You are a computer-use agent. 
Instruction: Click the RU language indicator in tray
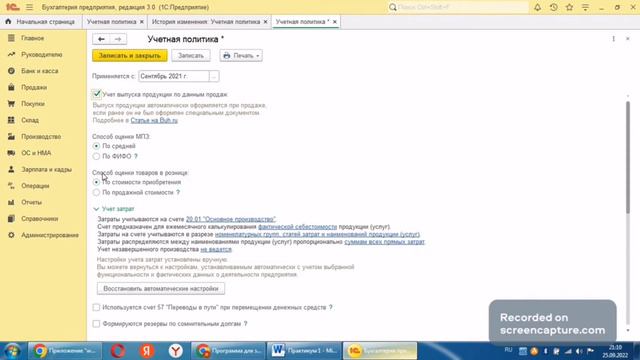508,350
